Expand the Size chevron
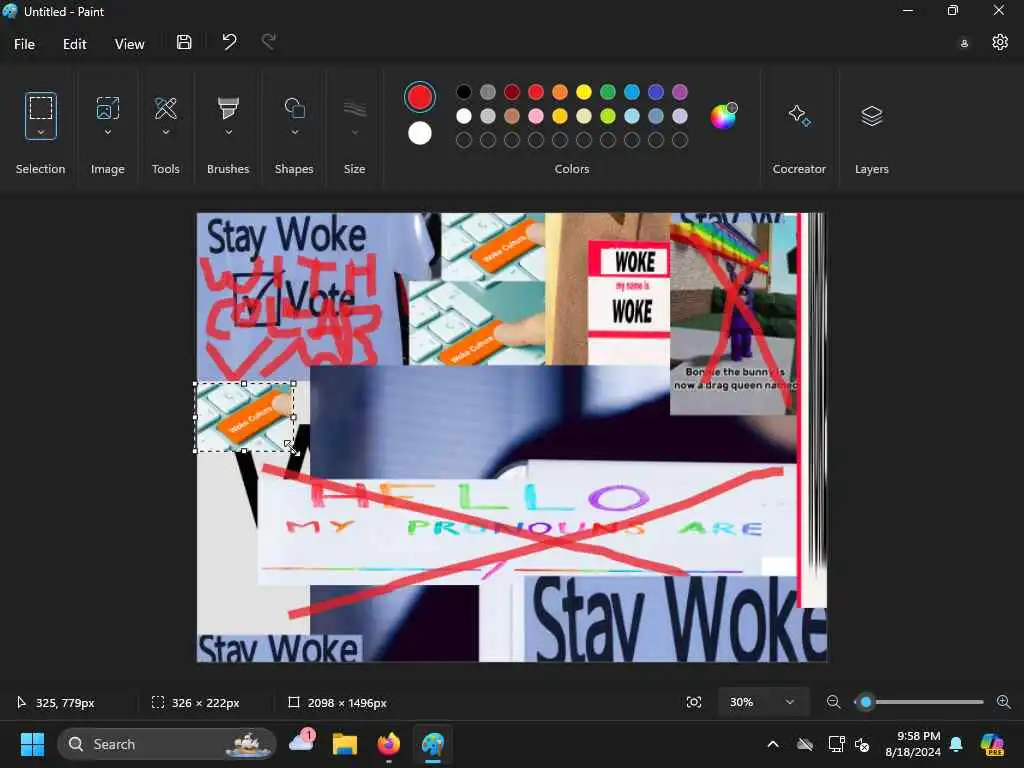The image size is (1024, 768). 355,133
